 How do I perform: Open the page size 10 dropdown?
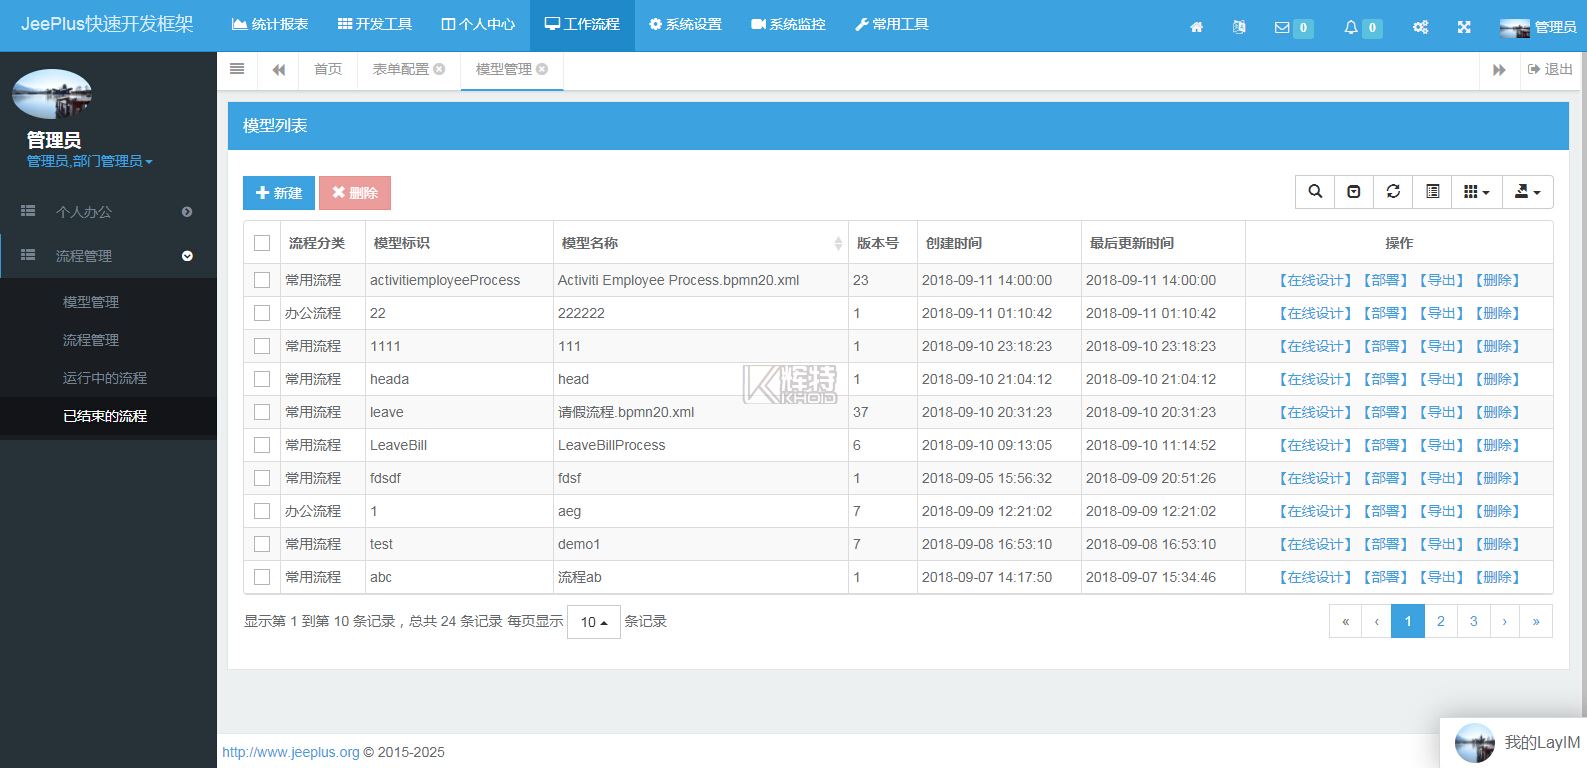coord(594,622)
